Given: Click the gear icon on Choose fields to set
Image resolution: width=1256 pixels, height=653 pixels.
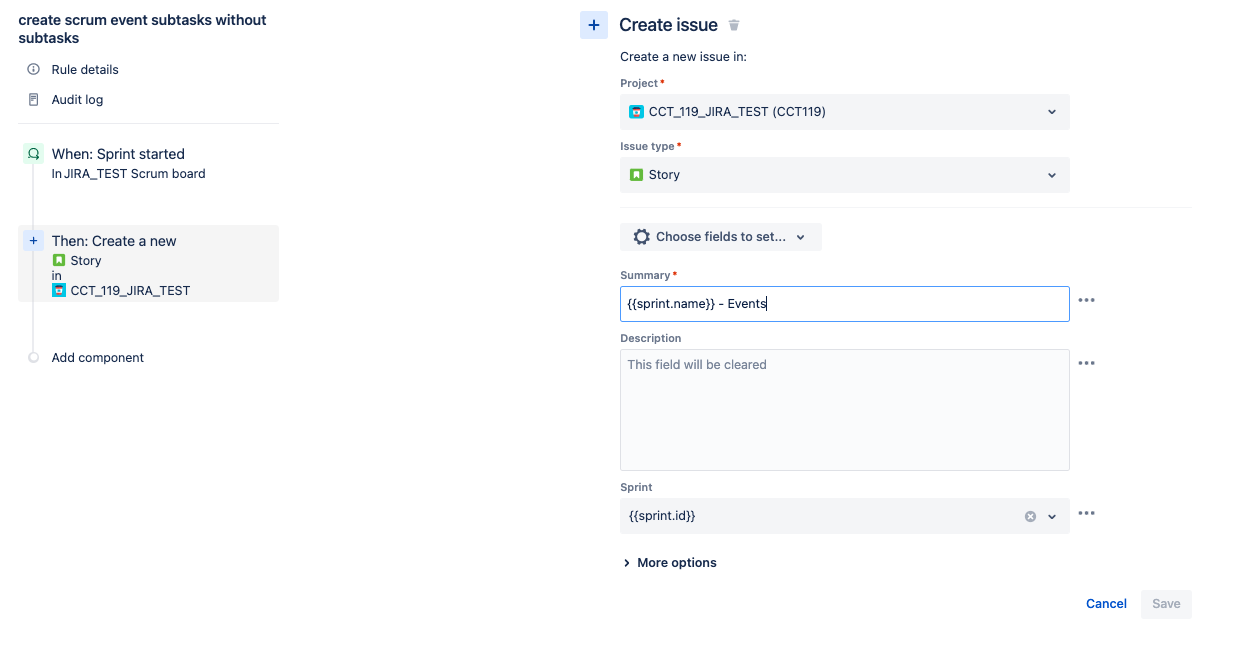Looking at the screenshot, I should tap(641, 236).
